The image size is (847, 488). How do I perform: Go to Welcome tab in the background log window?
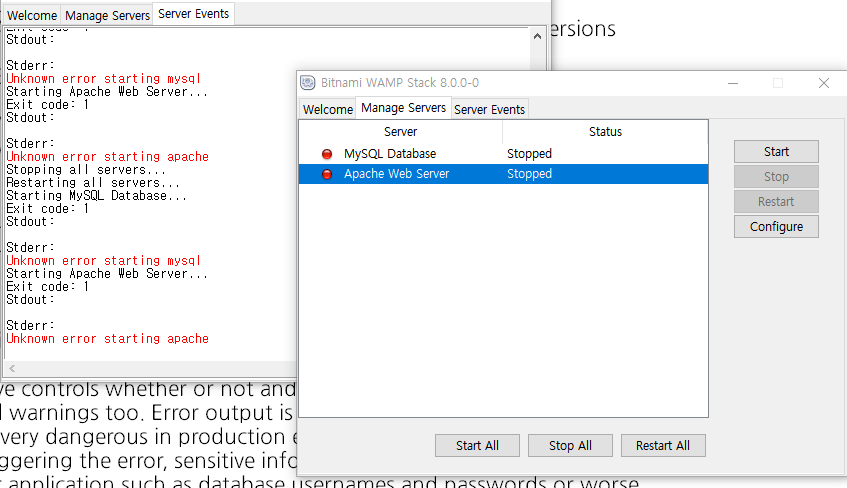[x=32, y=15]
